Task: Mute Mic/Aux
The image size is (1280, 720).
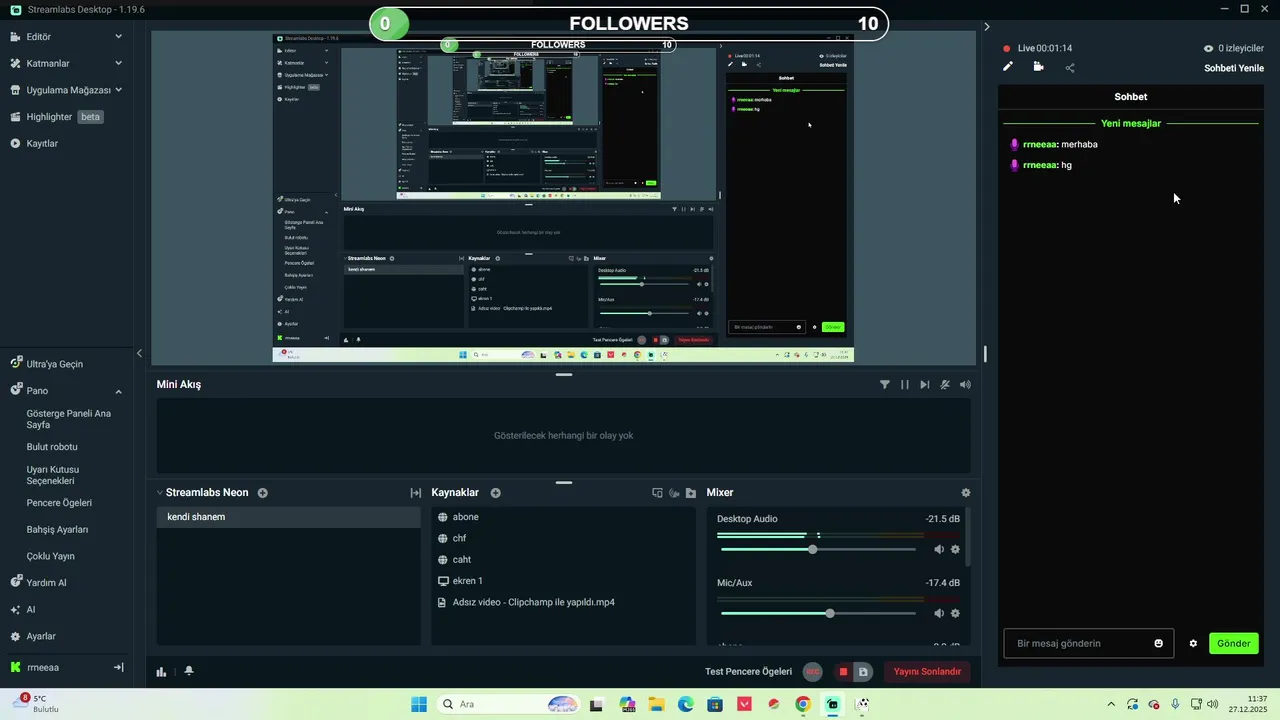Action: tap(939, 613)
